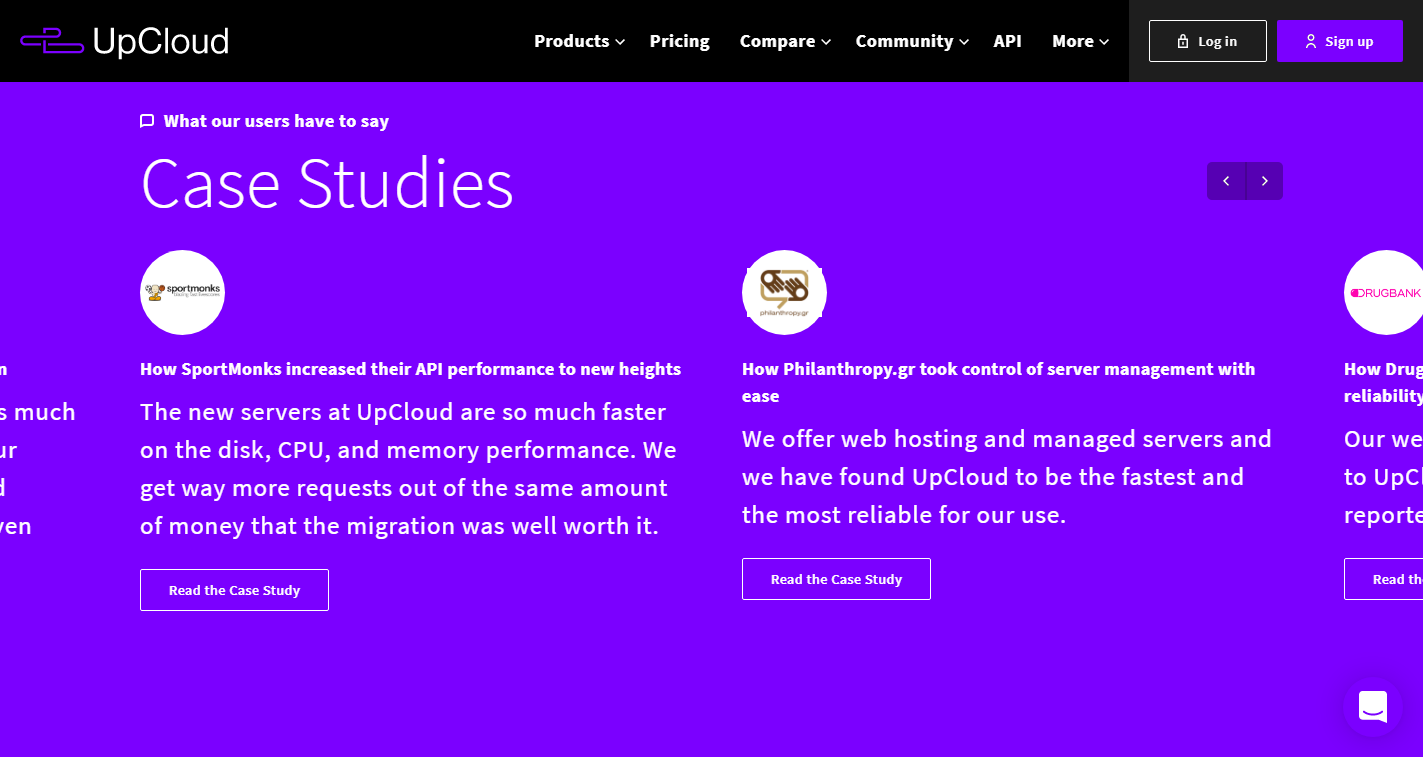Open the Community dropdown menu

[x=912, y=41]
